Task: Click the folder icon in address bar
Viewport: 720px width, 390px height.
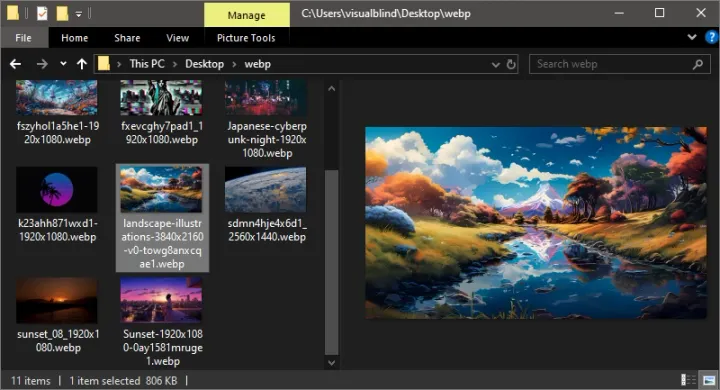Action: pyautogui.click(x=104, y=63)
